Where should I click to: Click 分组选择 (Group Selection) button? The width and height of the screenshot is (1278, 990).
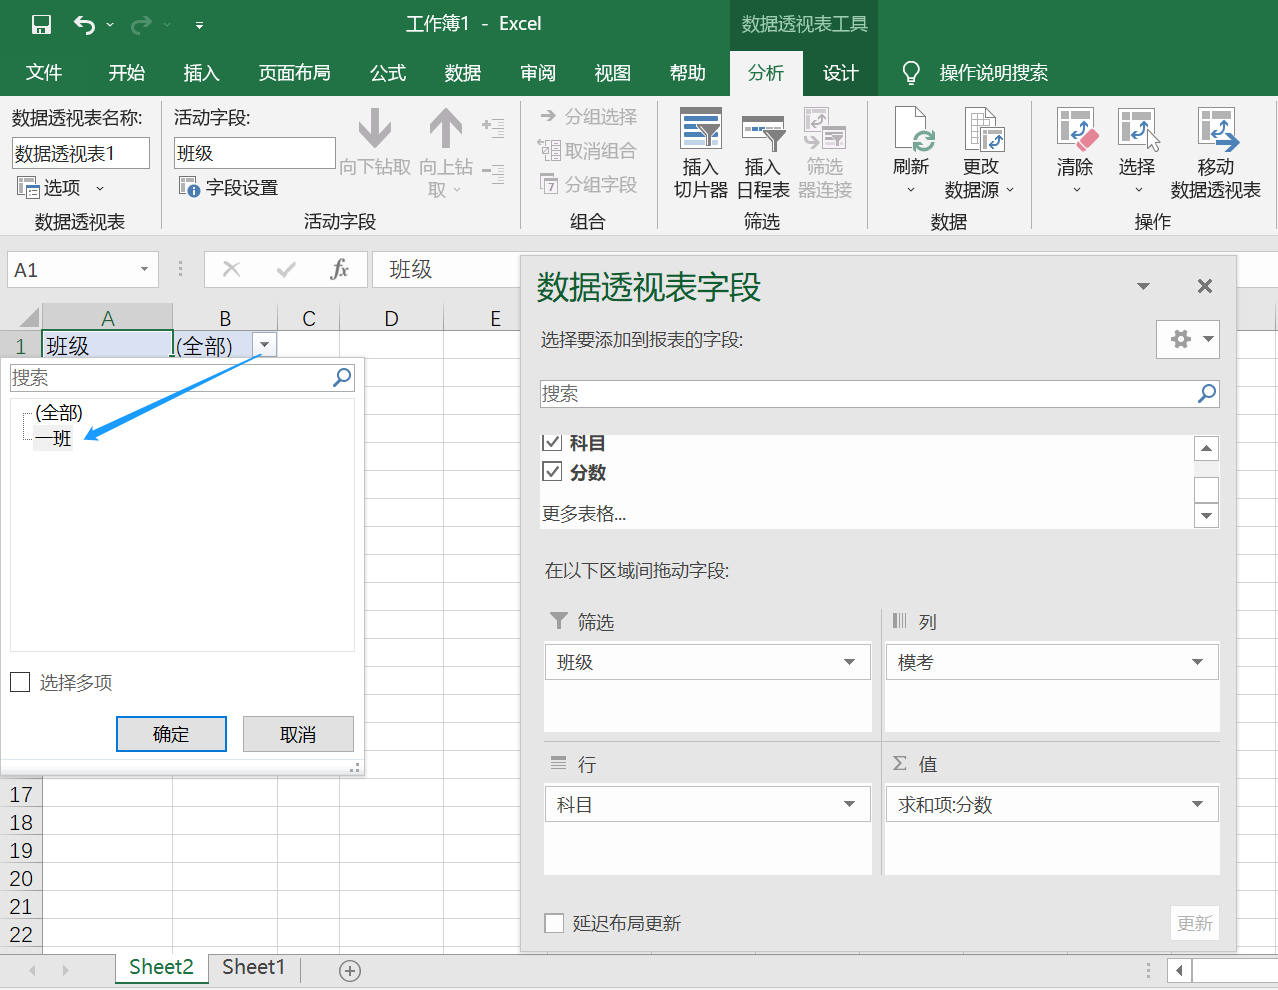pos(588,117)
